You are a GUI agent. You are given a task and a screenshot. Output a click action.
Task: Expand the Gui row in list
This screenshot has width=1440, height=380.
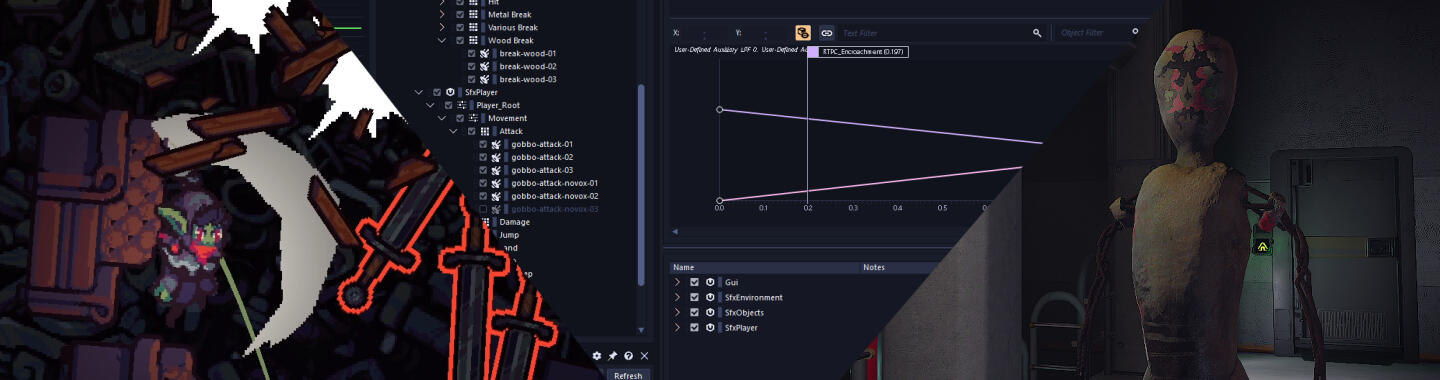tap(677, 282)
